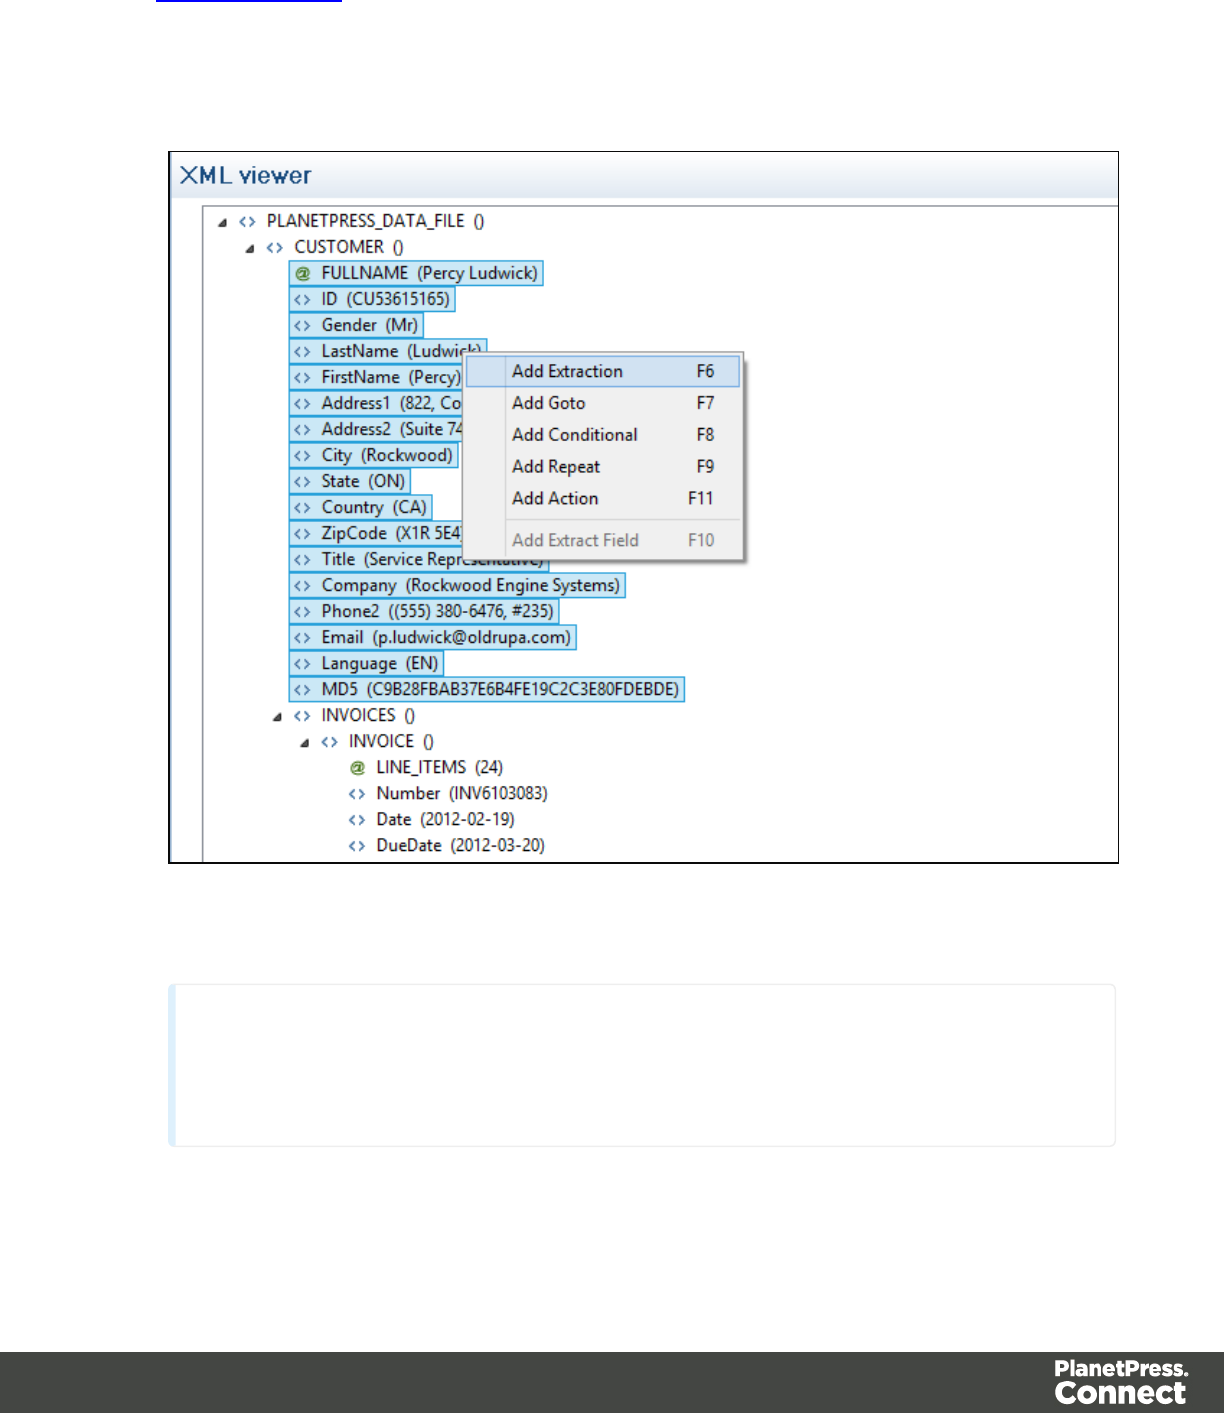Click the element icon beside Email

pos(302,637)
